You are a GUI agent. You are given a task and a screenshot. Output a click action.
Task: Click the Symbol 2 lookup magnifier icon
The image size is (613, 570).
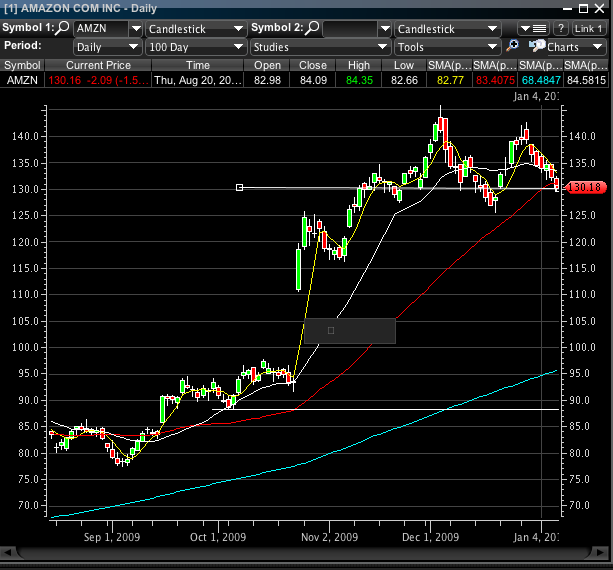(313, 30)
